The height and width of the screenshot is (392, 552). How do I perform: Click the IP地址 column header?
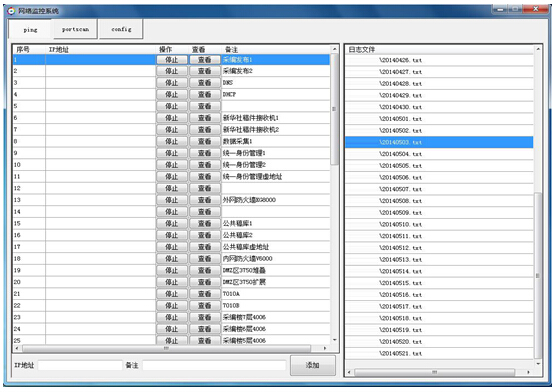pyautogui.click(x=101, y=50)
